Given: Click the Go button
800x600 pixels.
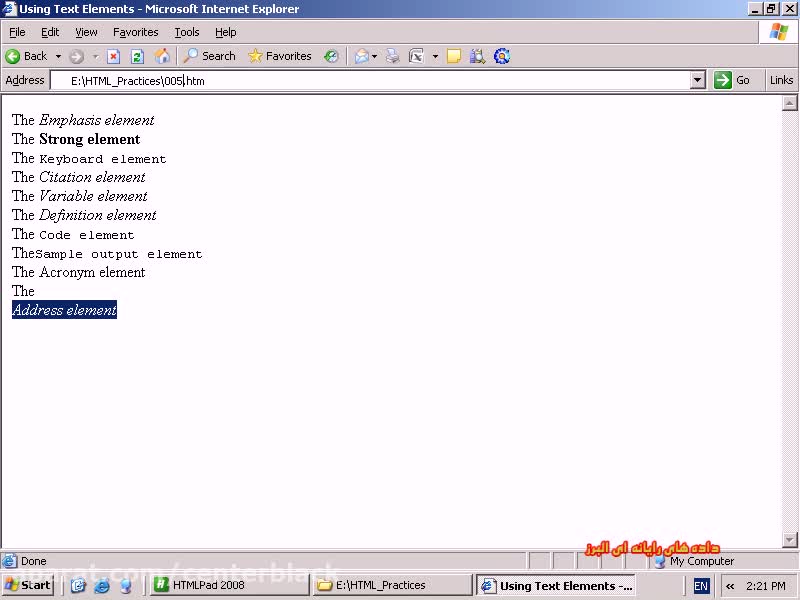Looking at the screenshot, I should tap(733, 80).
